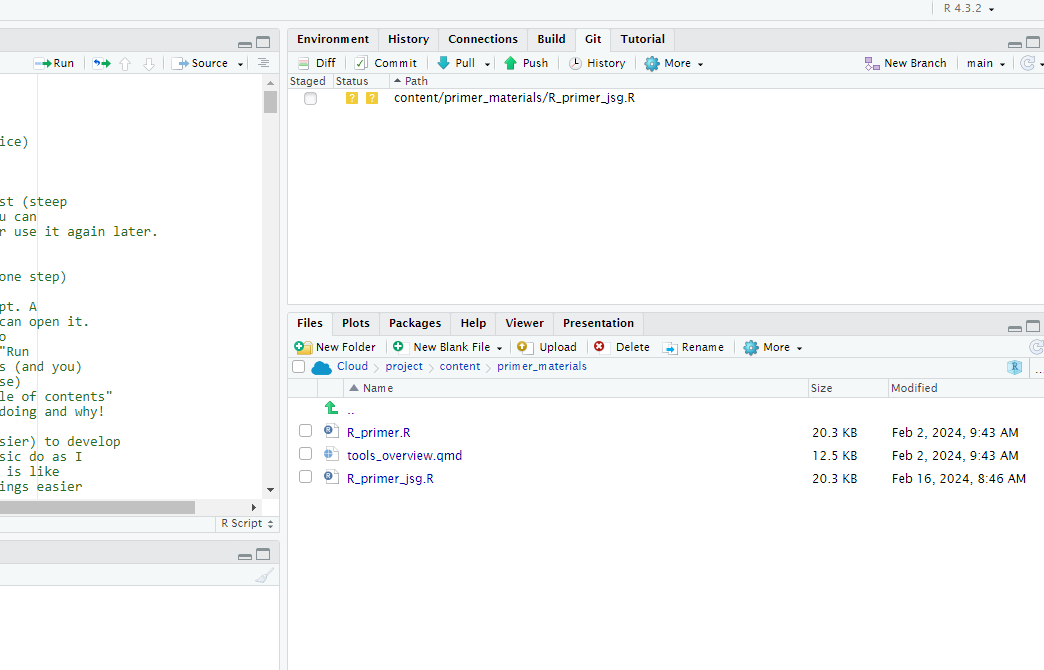Open the R Script file type selector

point(246,523)
